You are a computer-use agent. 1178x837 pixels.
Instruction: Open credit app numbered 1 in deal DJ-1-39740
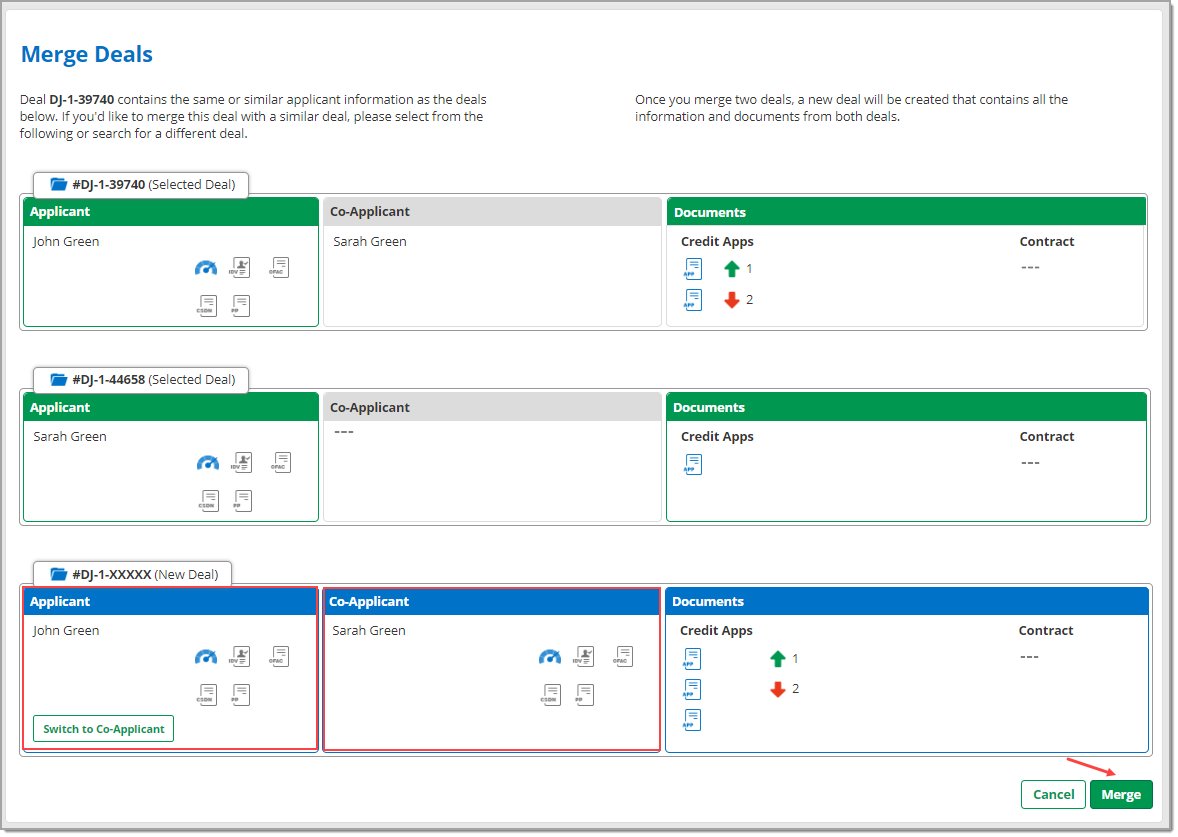(693, 269)
